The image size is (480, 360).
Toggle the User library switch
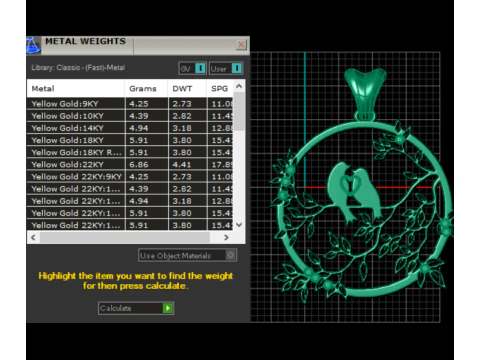point(226,68)
